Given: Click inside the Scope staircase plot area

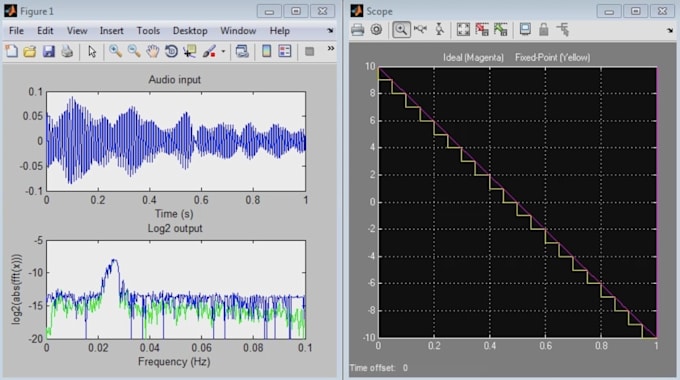Looking at the screenshot, I should (517, 202).
